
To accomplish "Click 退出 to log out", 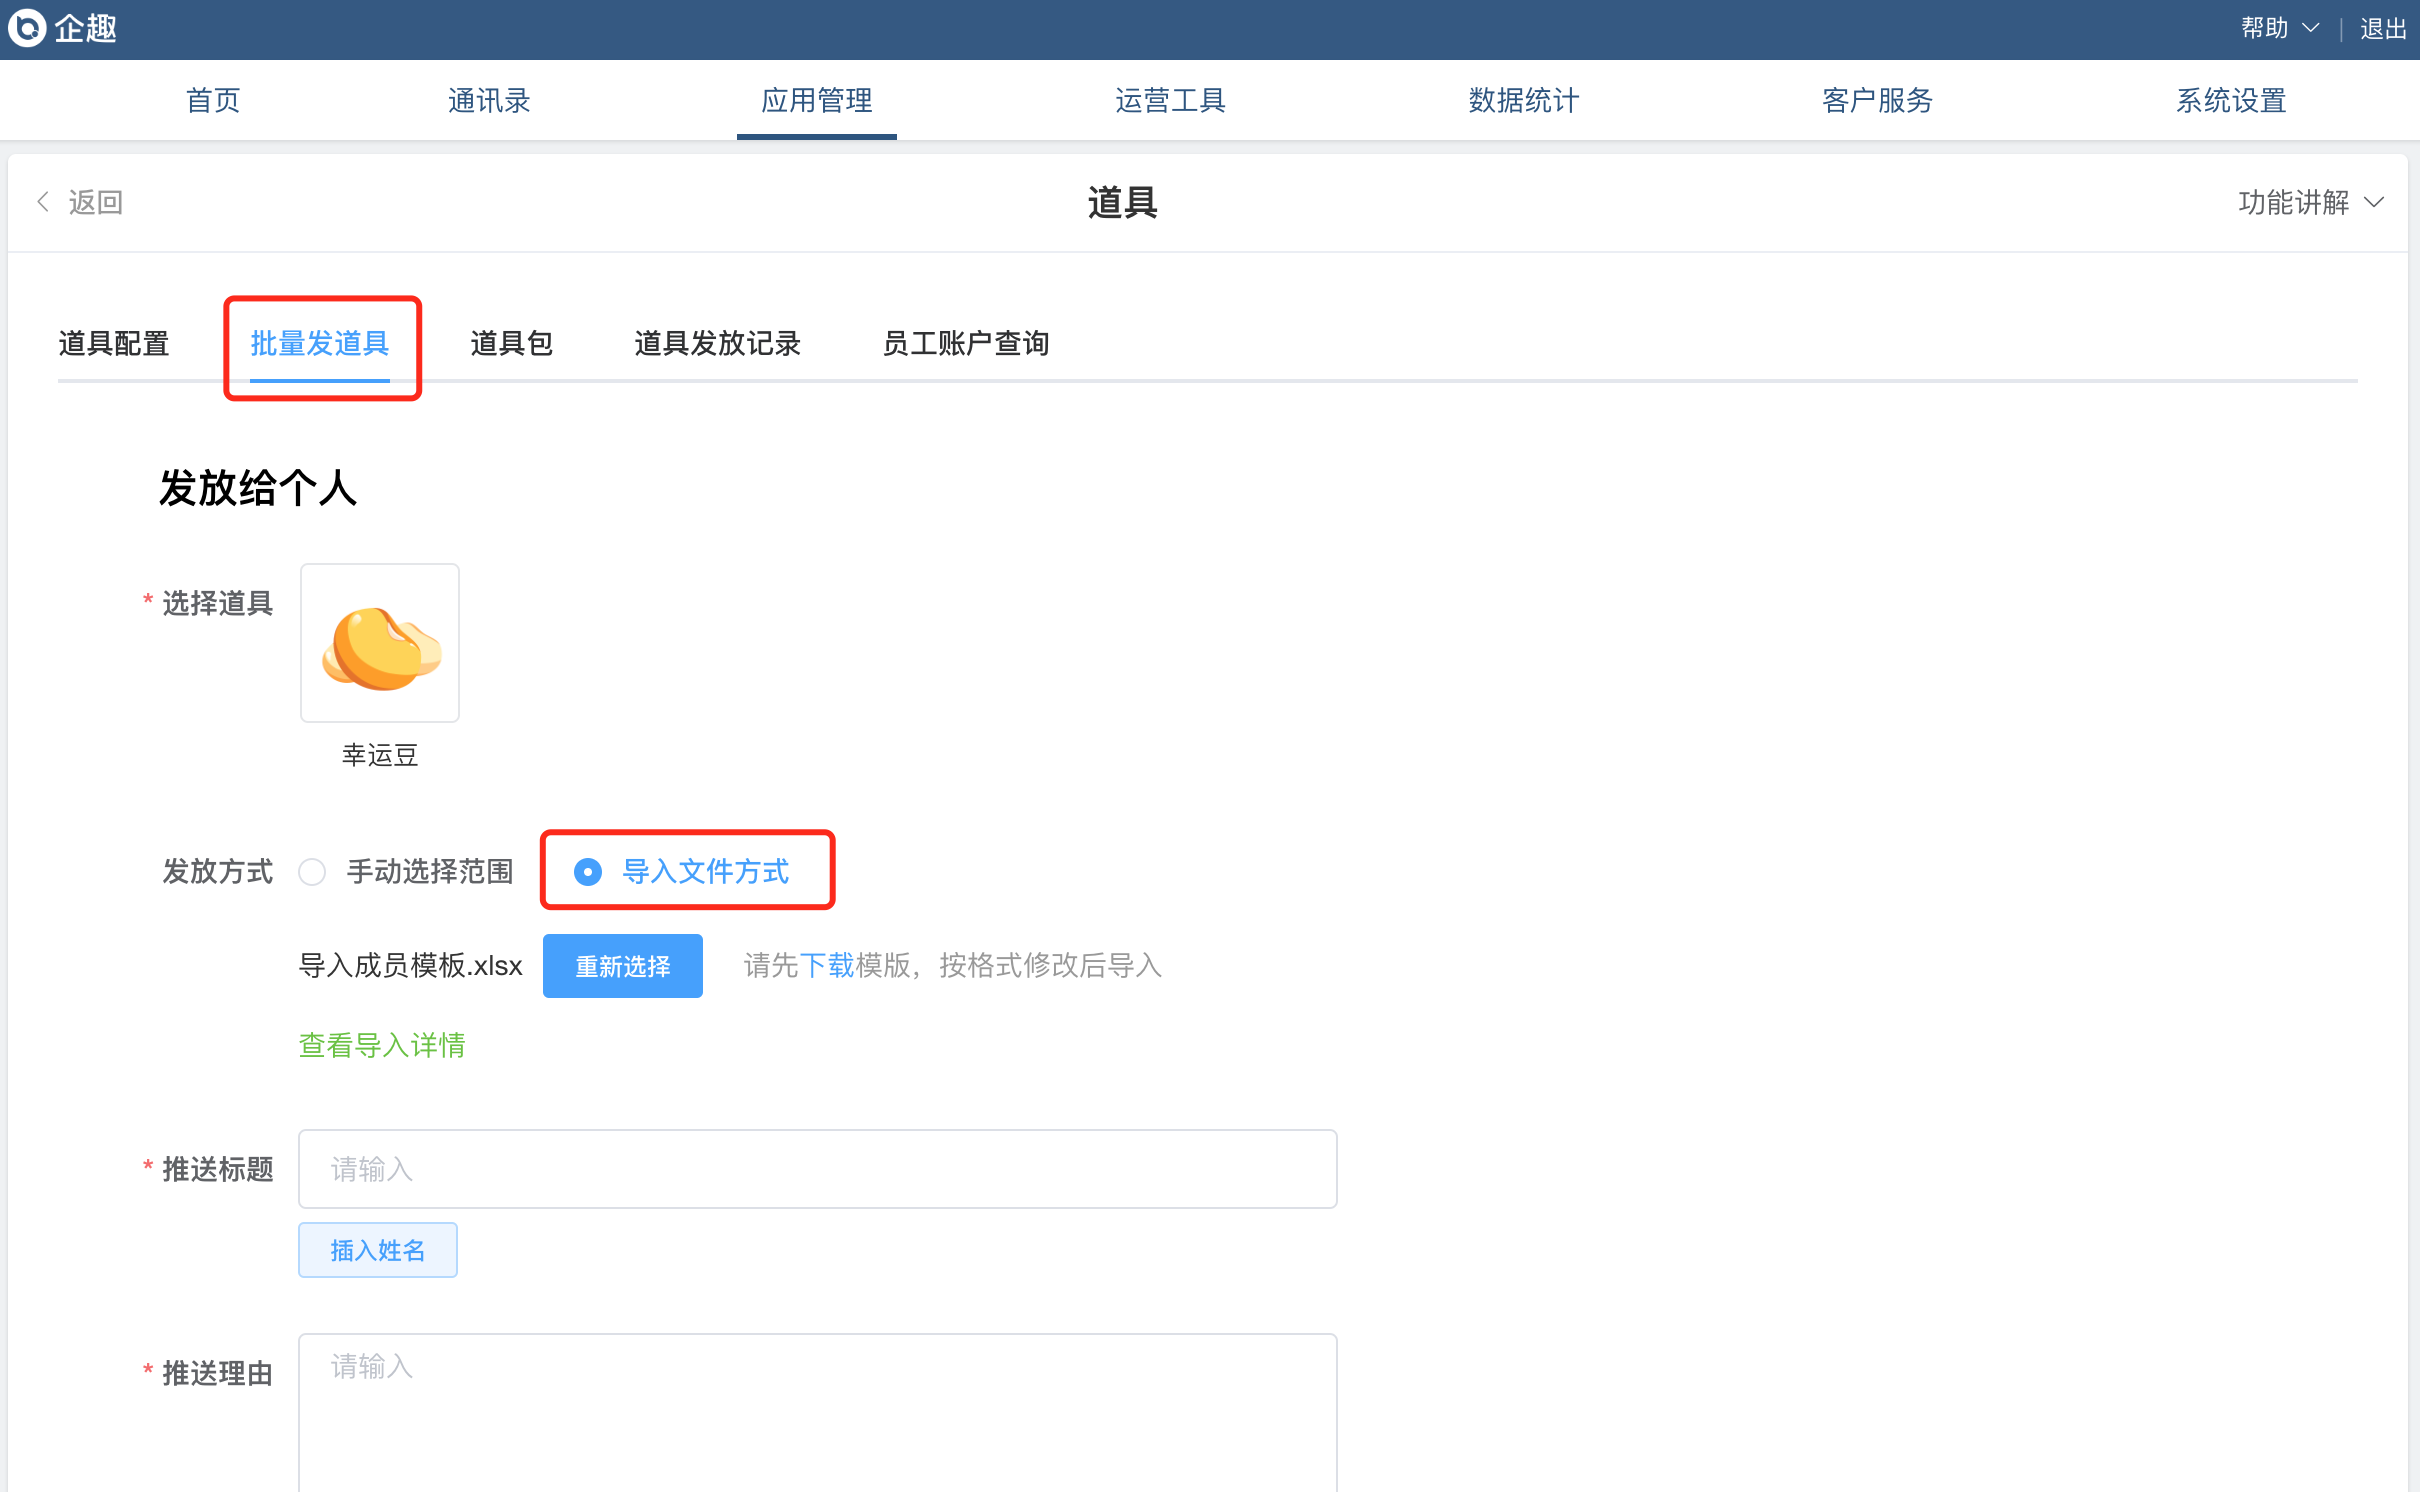I will coord(2382,28).
